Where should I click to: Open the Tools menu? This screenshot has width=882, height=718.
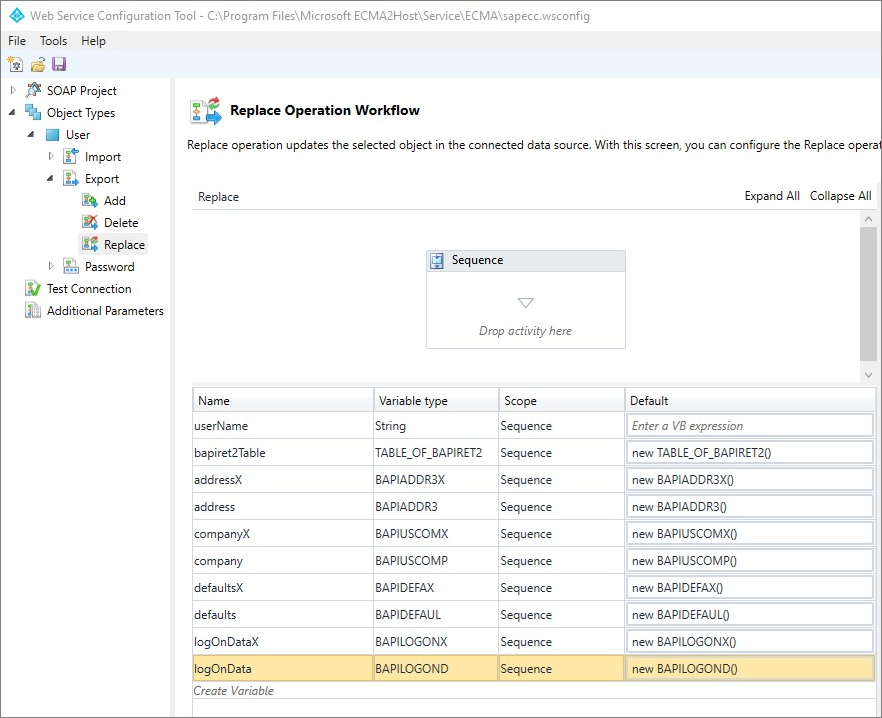pos(53,41)
